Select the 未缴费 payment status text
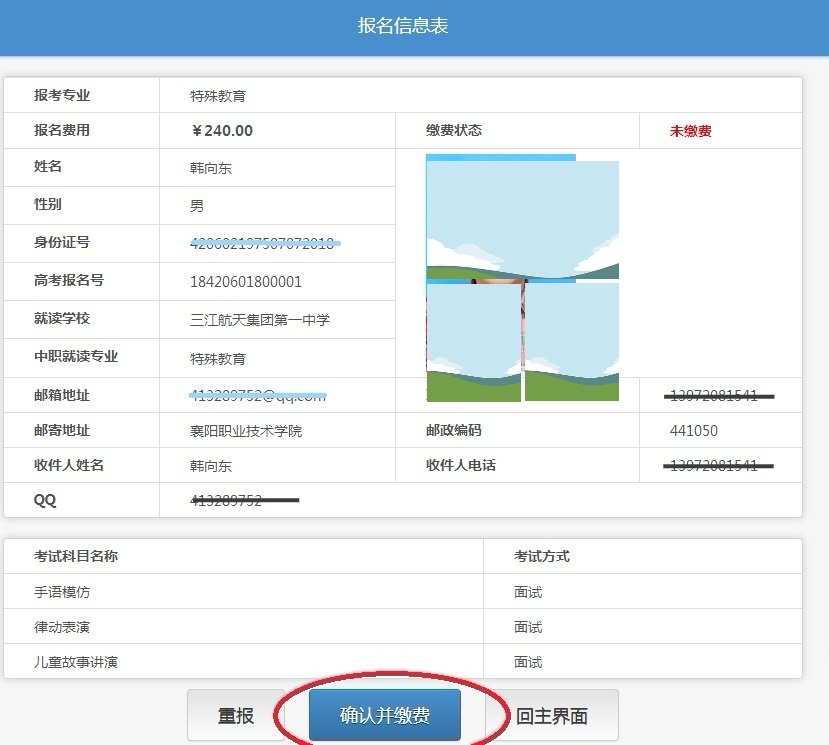This screenshot has height=745, width=829. (690, 131)
